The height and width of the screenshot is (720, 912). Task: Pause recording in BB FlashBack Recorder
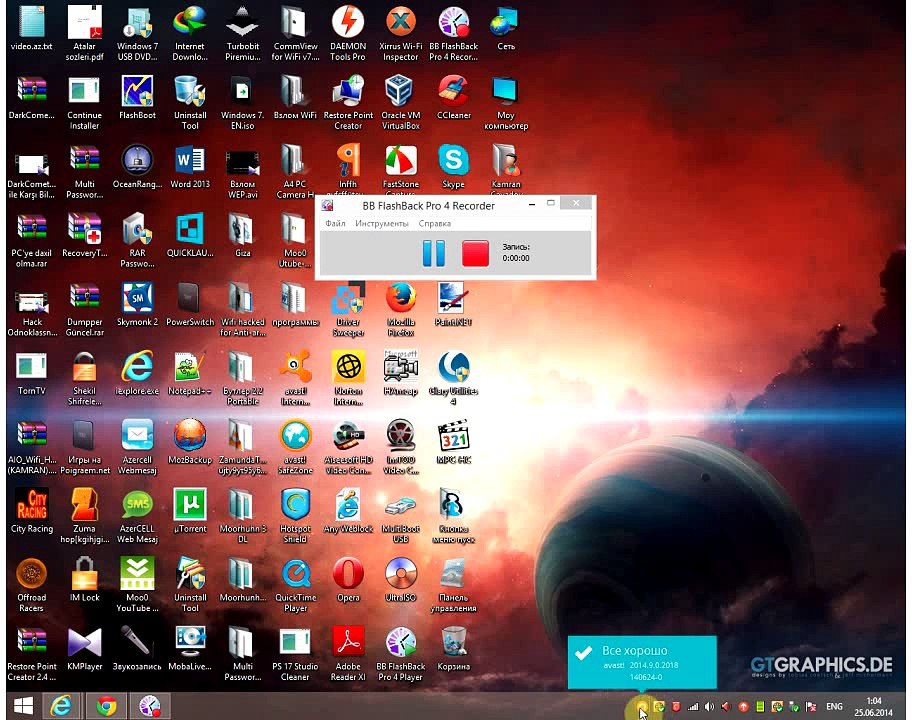[433, 254]
